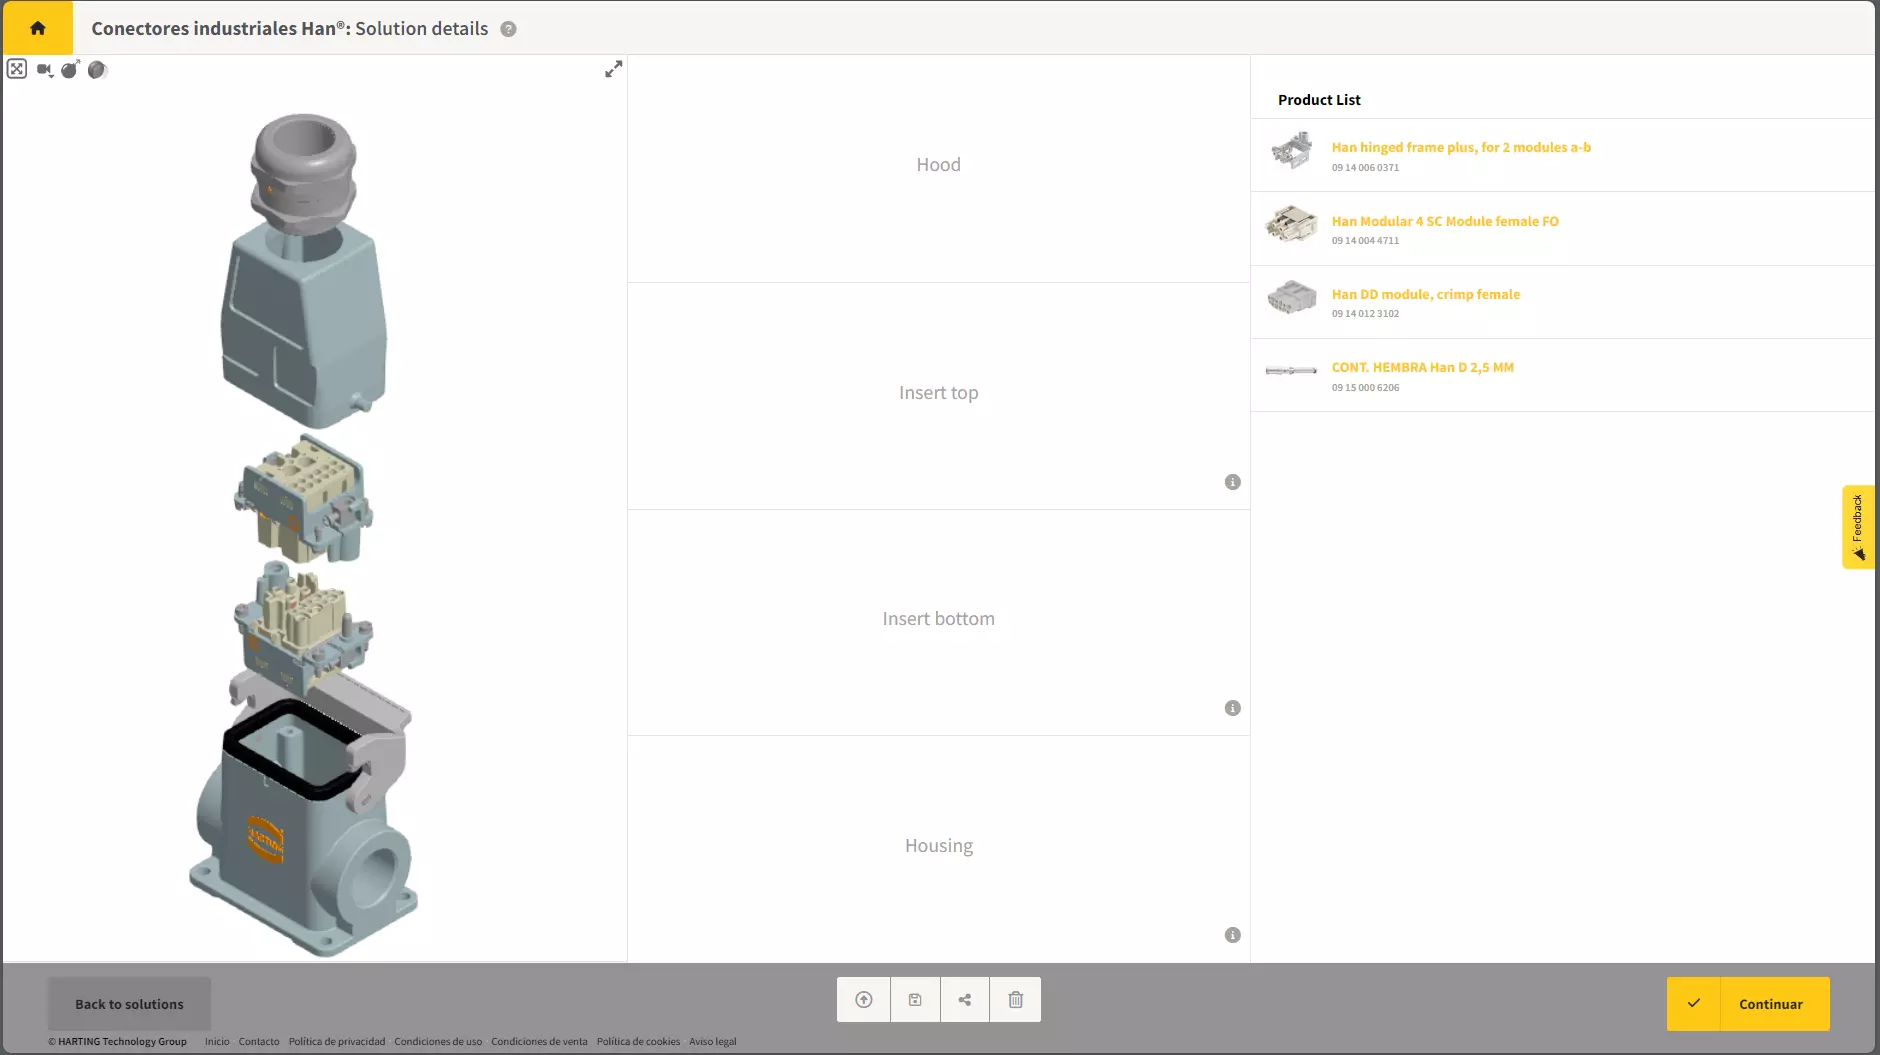Viewport: 1880px width, 1055px height.
Task: Select the Housing section panel
Action: tap(938, 849)
